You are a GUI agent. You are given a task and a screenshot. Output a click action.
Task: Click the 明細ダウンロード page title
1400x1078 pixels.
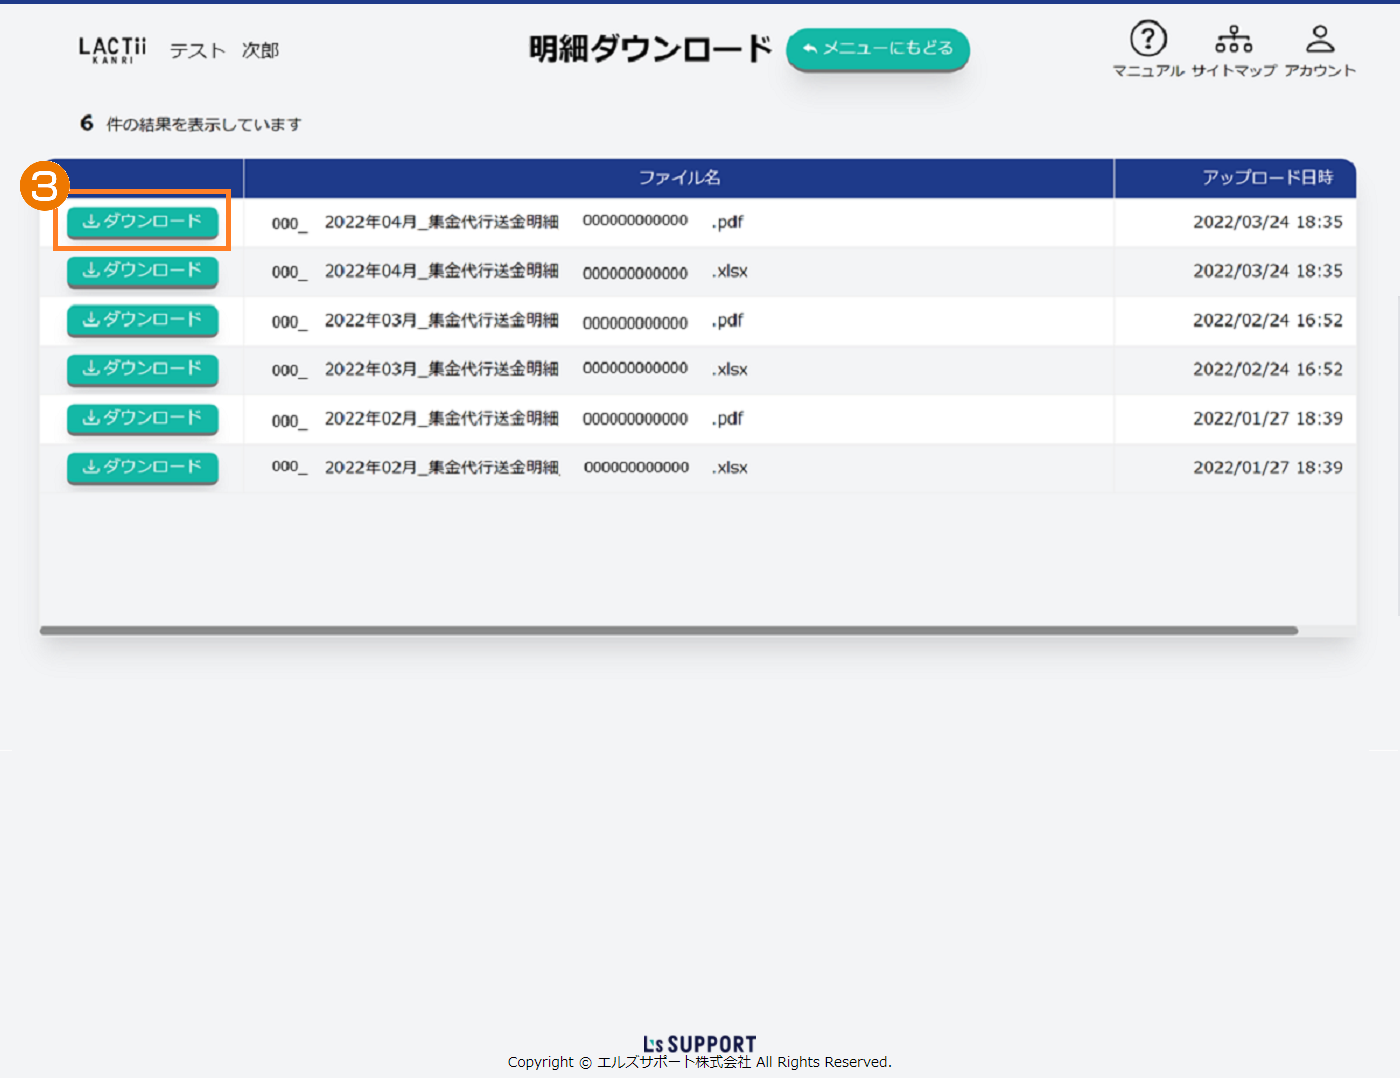click(x=650, y=49)
